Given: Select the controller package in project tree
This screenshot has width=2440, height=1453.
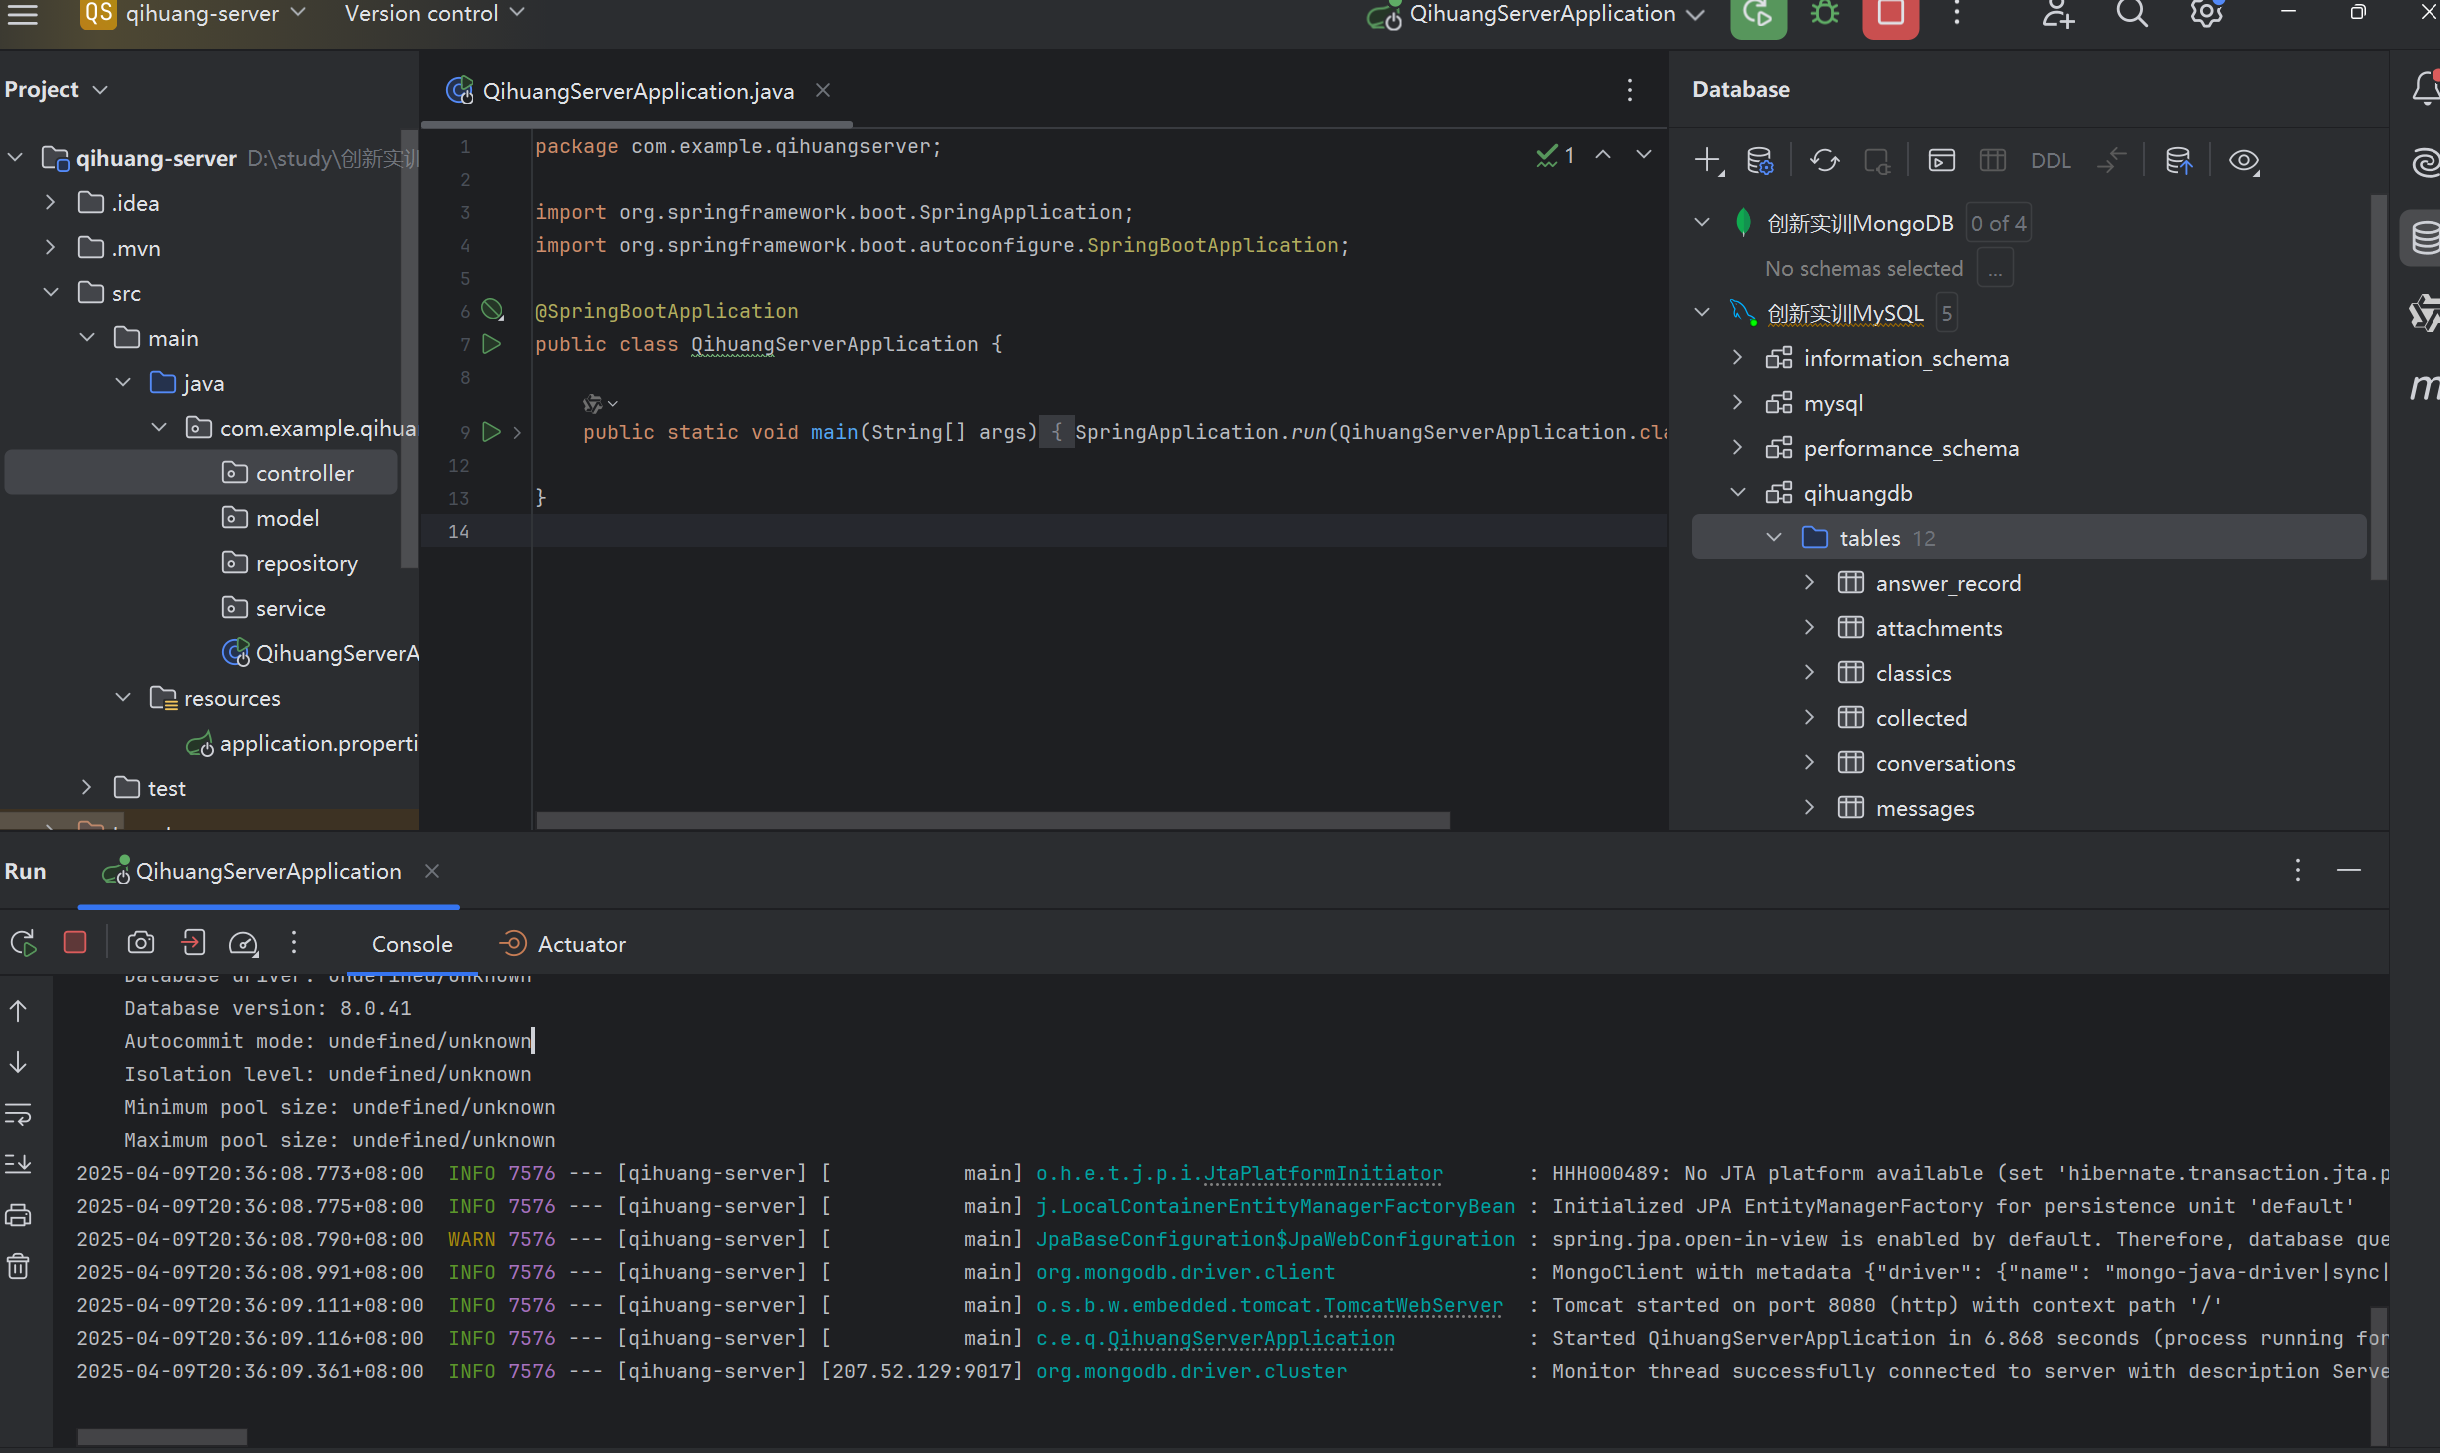Looking at the screenshot, I should [x=304, y=473].
